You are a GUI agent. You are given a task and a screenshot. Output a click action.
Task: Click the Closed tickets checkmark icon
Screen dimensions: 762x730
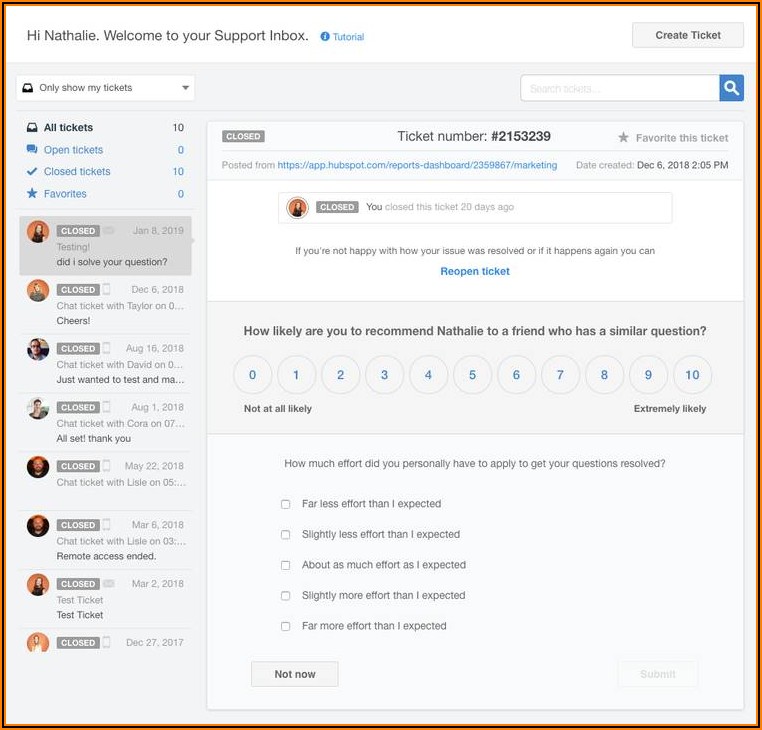coord(33,172)
